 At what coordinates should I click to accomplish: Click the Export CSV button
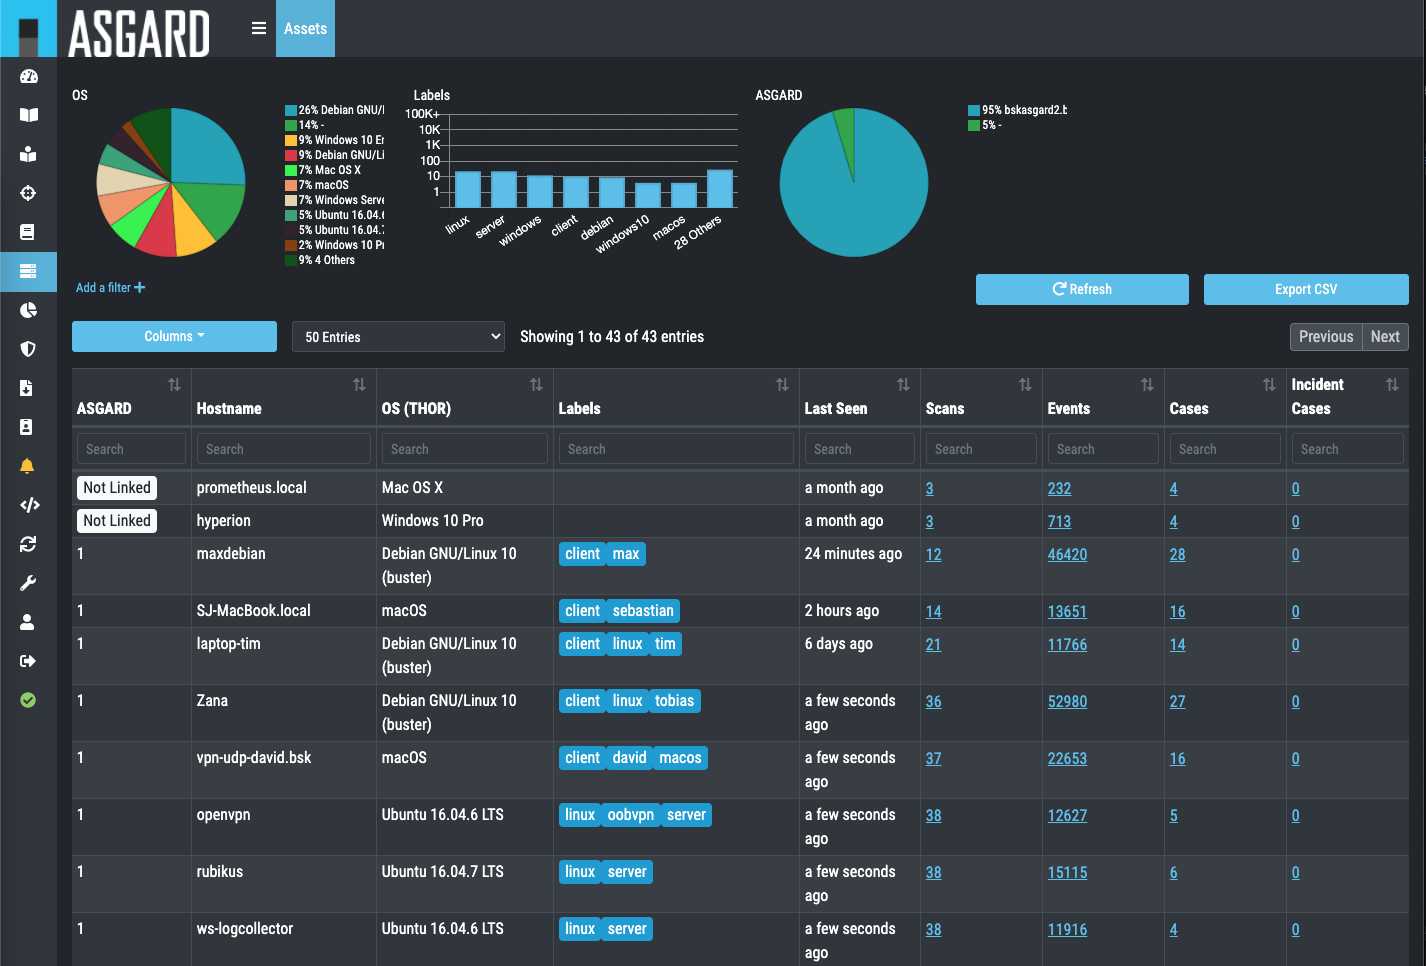point(1305,289)
